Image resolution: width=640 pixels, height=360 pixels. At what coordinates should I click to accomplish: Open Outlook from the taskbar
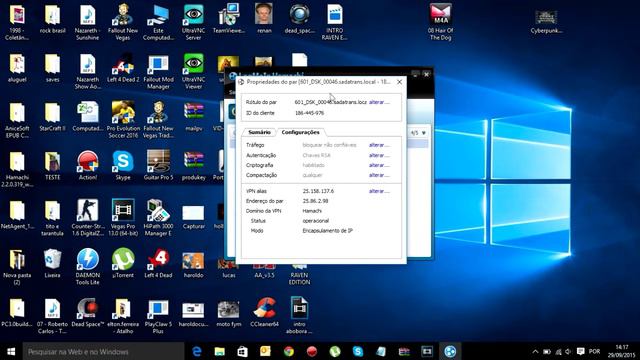tap(265, 351)
